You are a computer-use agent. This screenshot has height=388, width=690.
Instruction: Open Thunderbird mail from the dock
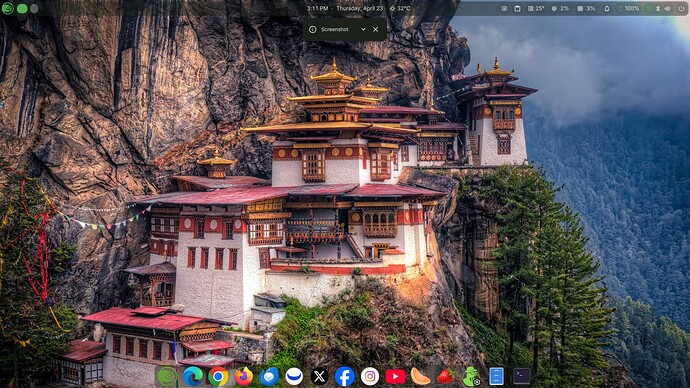[x=269, y=377]
